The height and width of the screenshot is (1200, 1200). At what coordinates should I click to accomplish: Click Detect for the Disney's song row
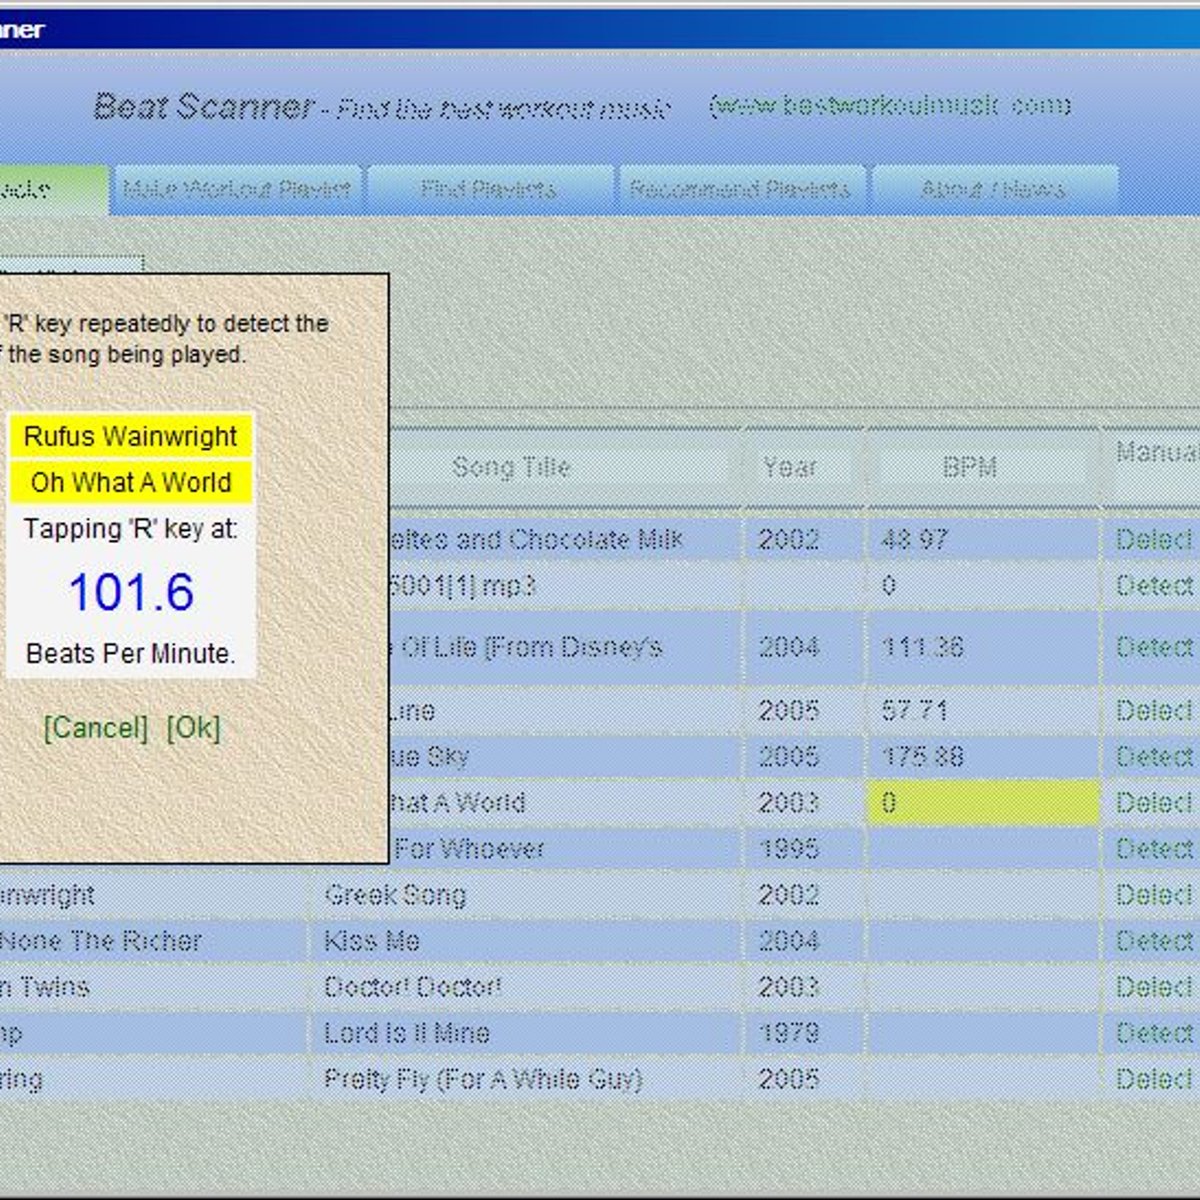tap(1154, 647)
